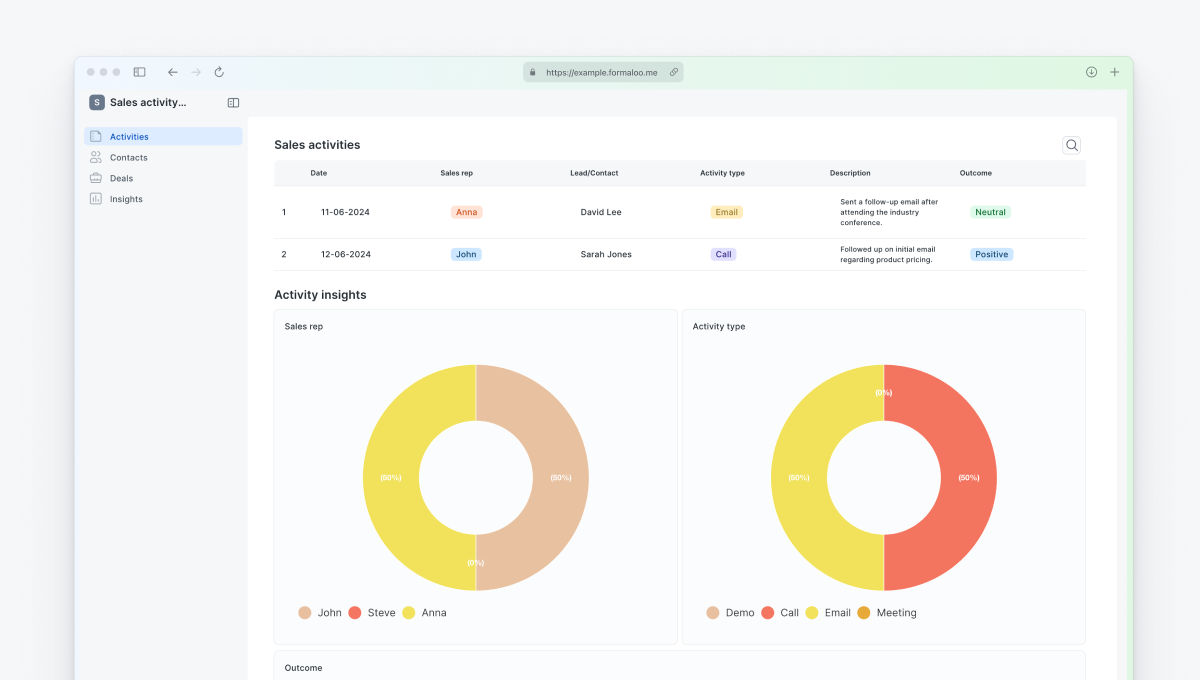Click the Lead/Contact column header
1200x680 pixels.
594,173
